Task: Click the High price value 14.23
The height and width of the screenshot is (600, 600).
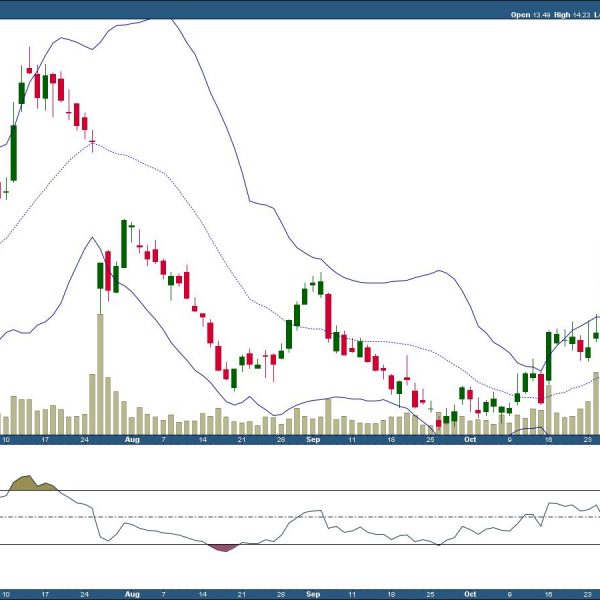Action: click(x=582, y=15)
